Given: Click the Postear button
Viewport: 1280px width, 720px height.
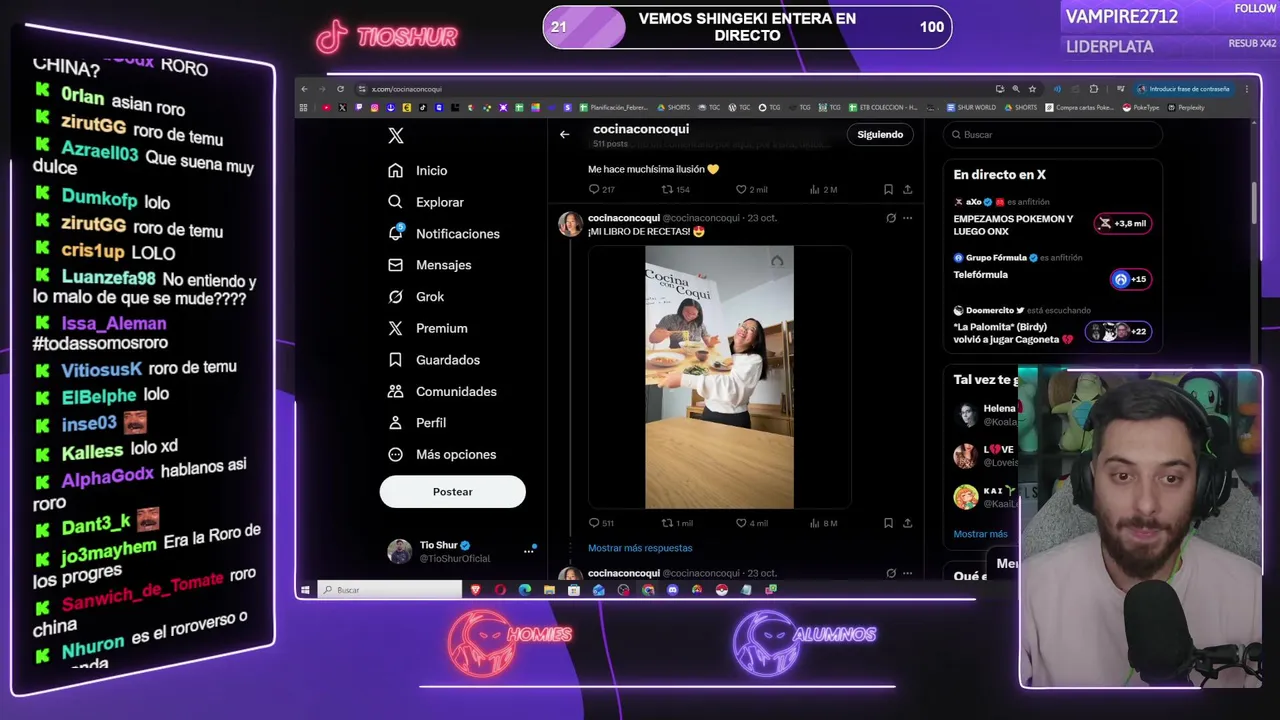Looking at the screenshot, I should [452, 492].
